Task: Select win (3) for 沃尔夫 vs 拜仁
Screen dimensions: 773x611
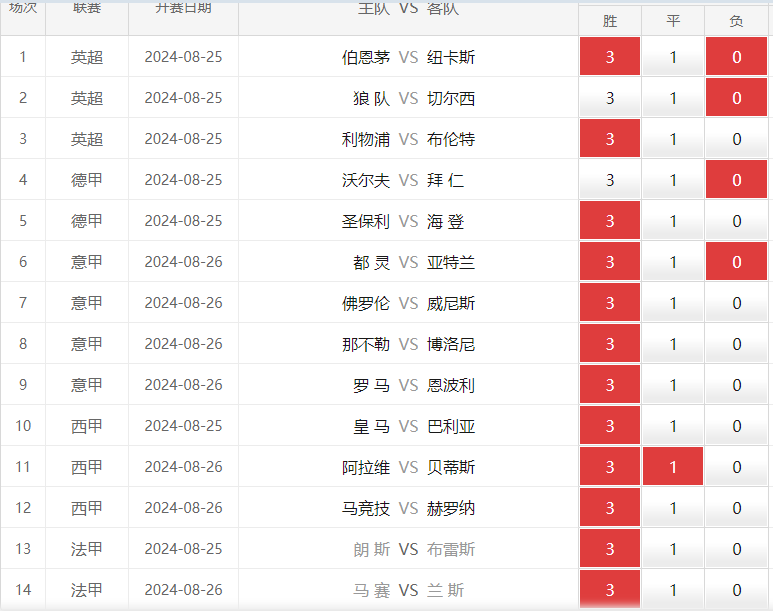Action: 610,180
